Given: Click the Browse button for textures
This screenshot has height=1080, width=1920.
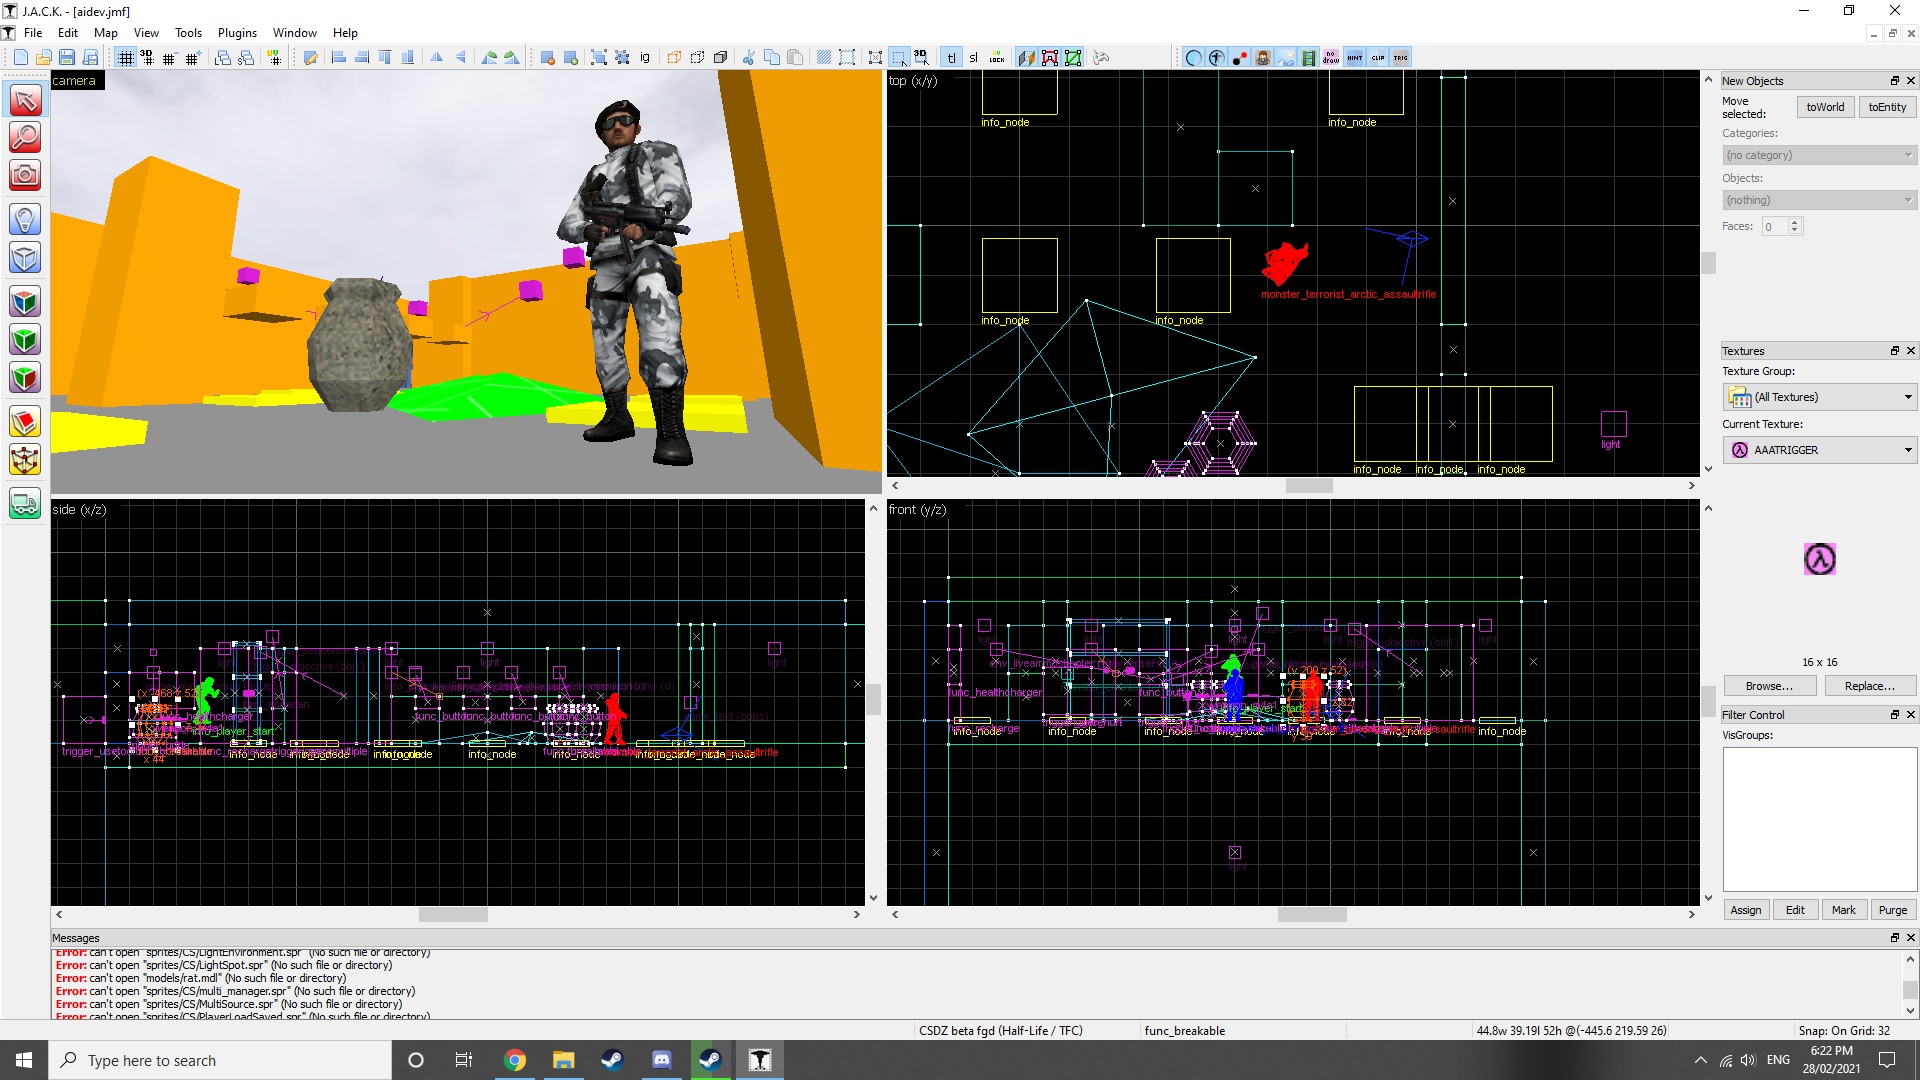Looking at the screenshot, I should pyautogui.click(x=1768, y=684).
